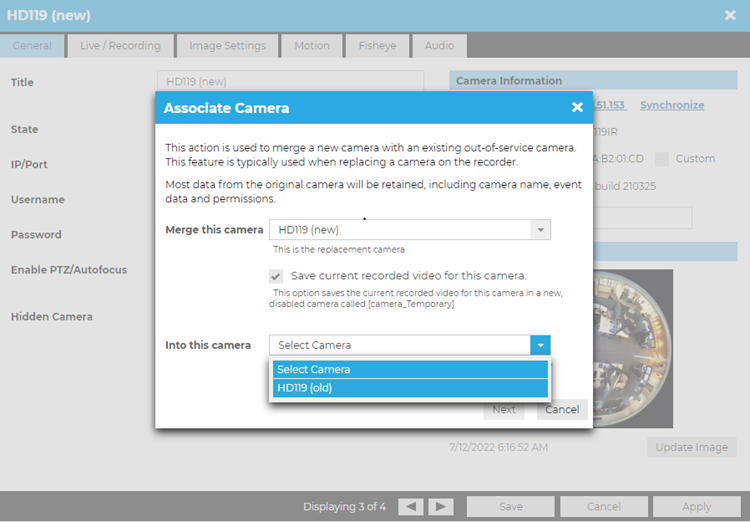Click the Merge this camera combo box
750x522 pixels.
410,230
